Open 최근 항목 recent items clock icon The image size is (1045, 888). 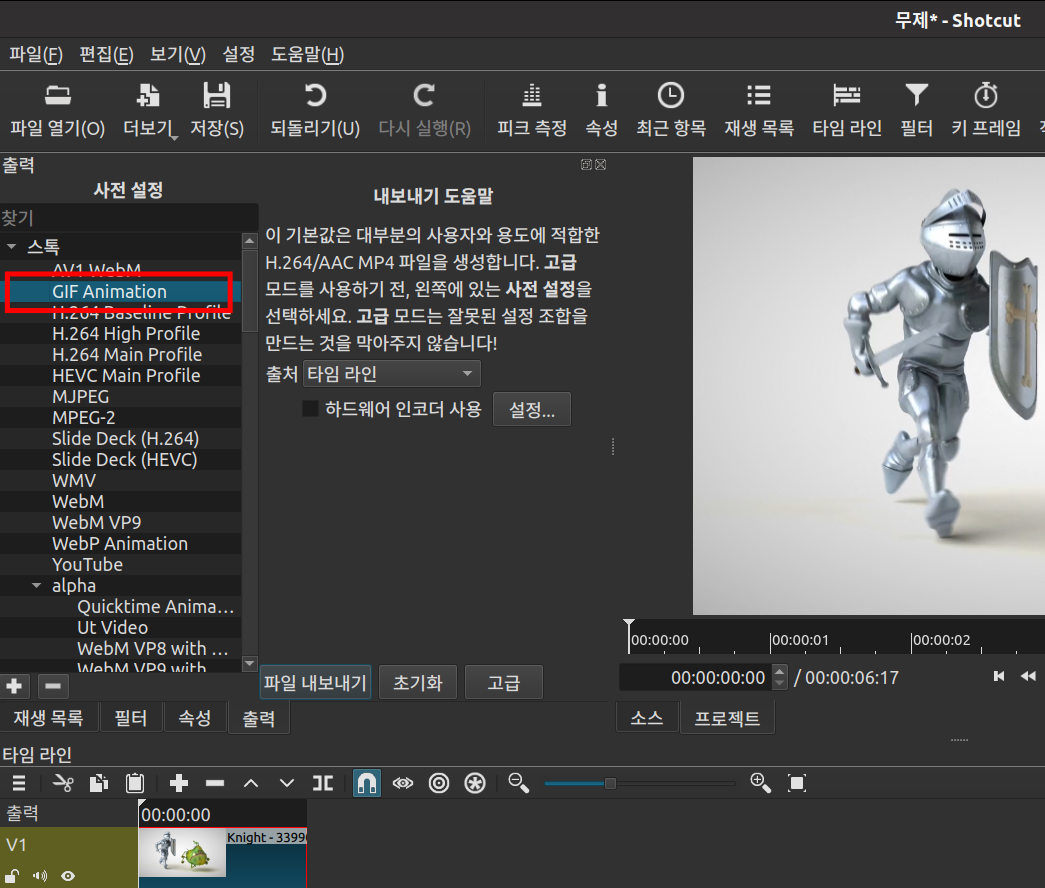coord(670,96)
